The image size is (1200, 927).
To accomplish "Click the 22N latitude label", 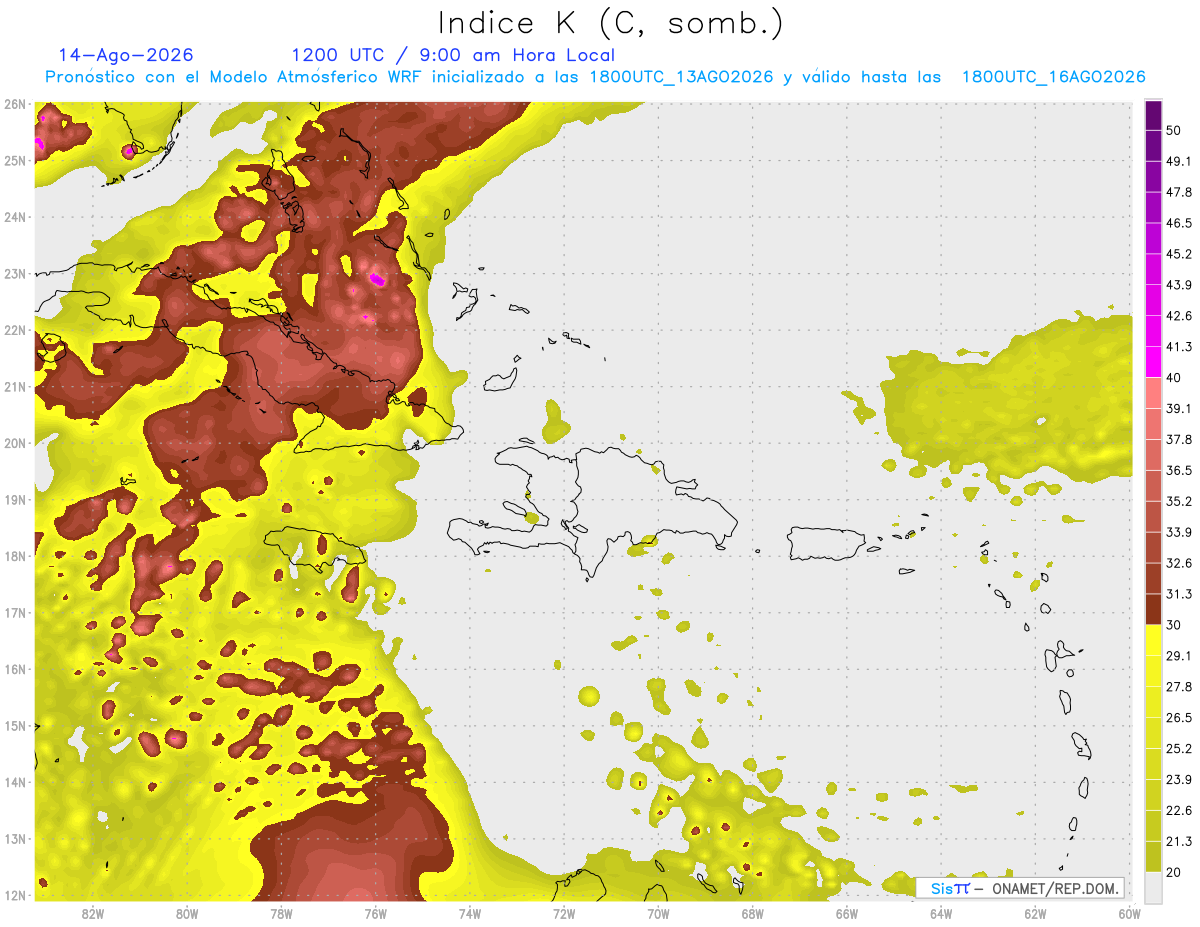I will click(x=14, y=330).
